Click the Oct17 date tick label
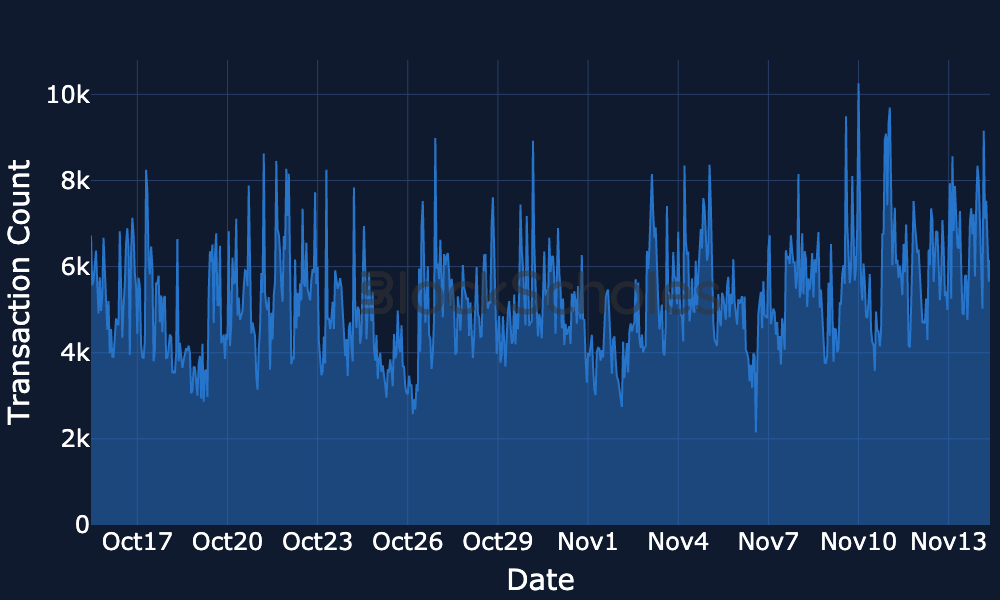1000x600 pixels. [137, 542]
